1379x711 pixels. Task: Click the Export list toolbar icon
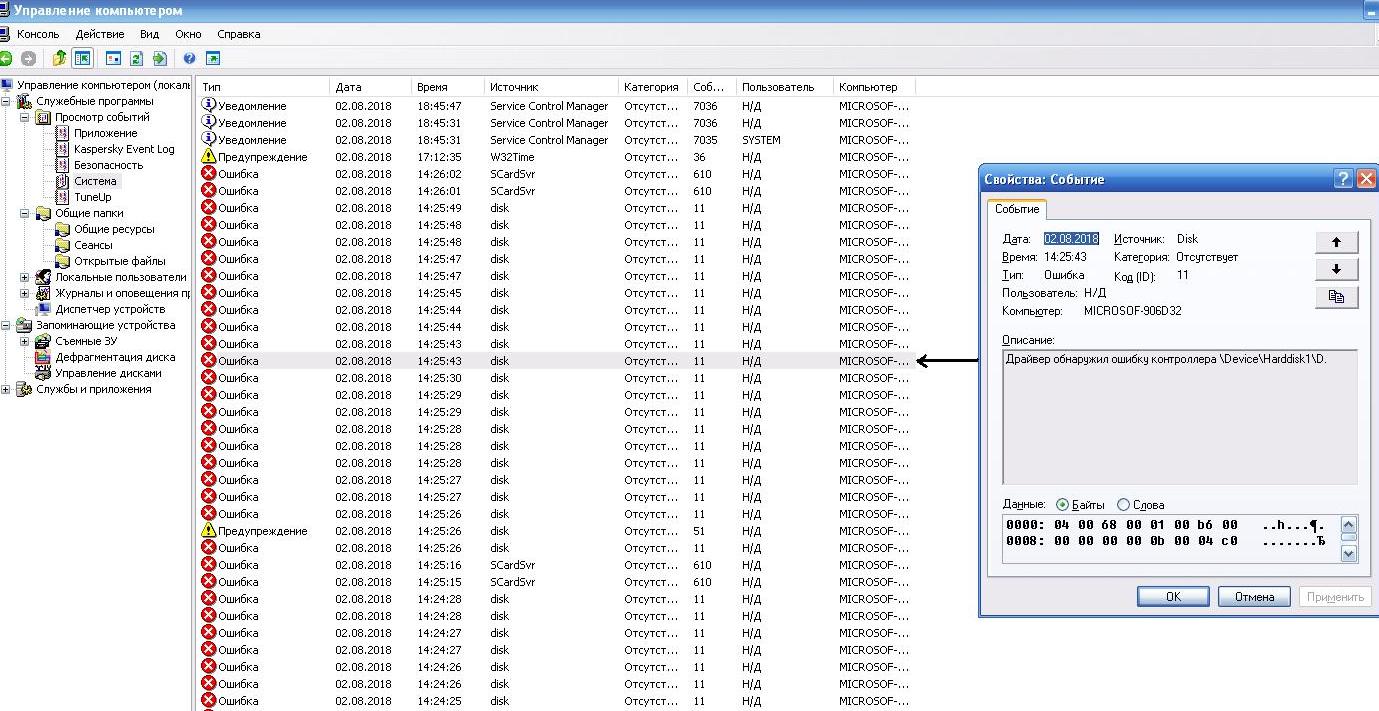point(159,59)
